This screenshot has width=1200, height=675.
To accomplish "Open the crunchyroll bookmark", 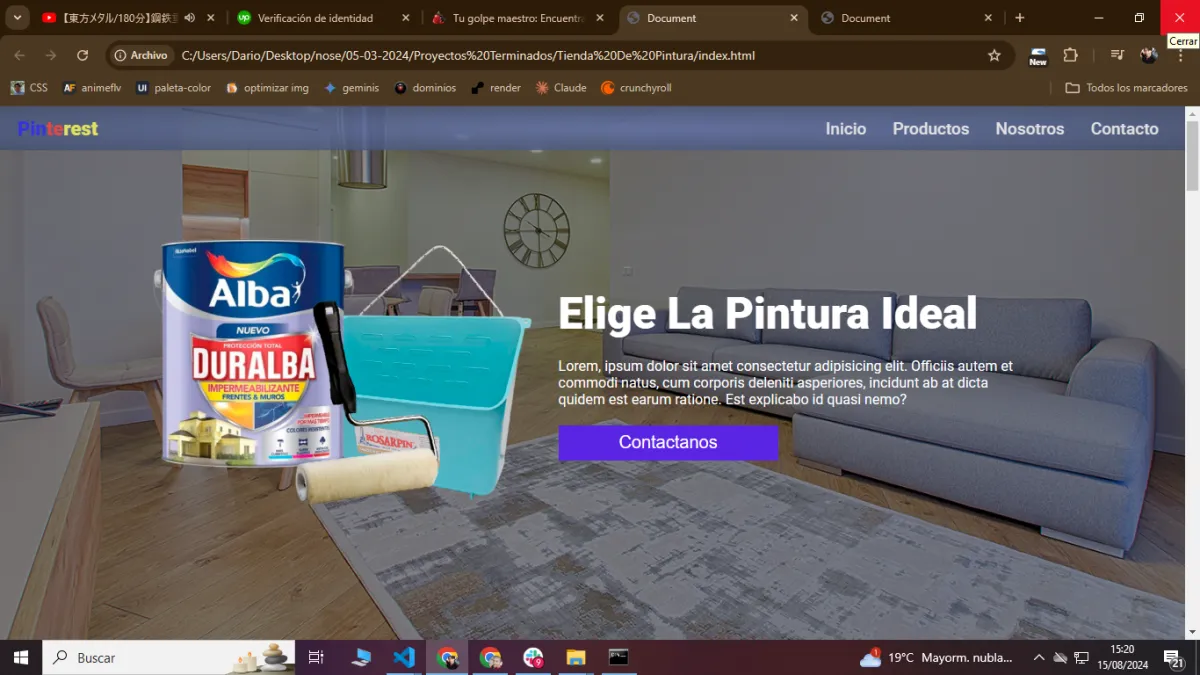I will coord(636,88).
